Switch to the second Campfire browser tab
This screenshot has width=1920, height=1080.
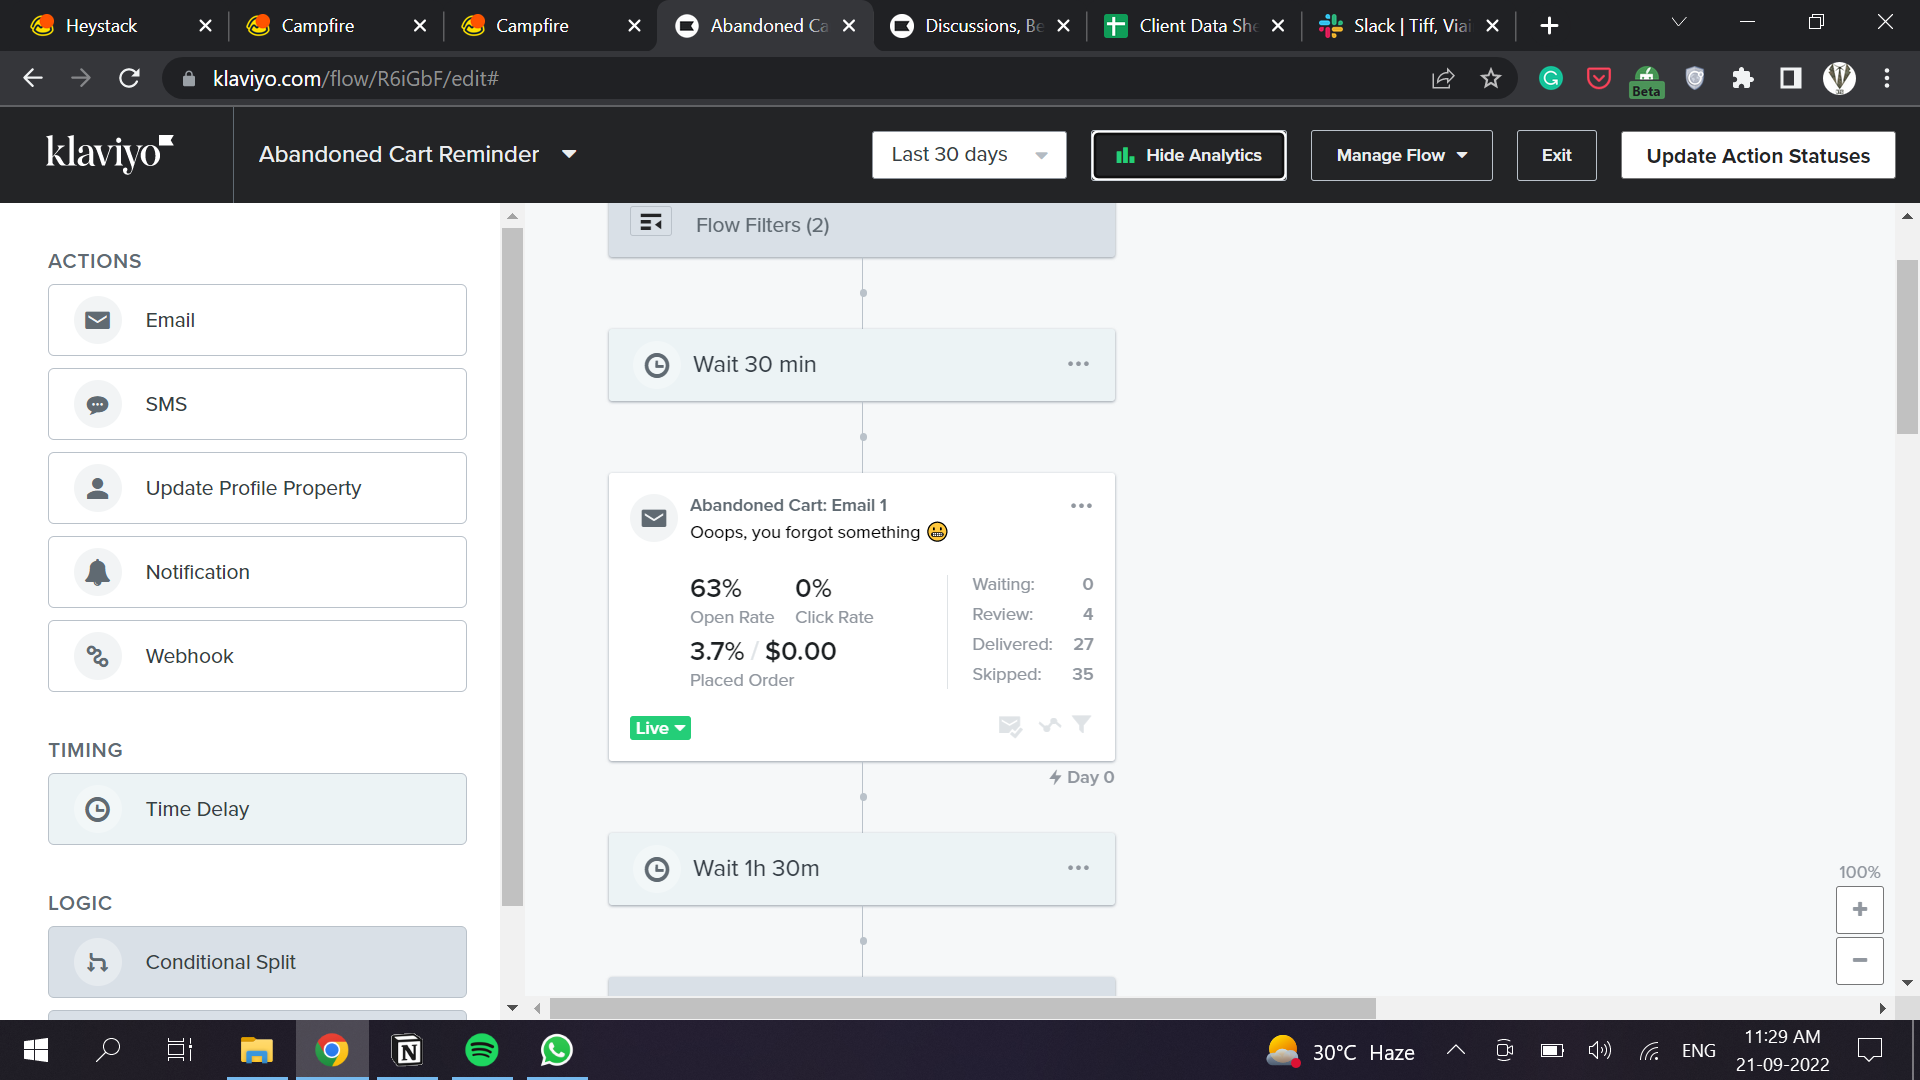pyautogui.click(x=550, y=26)
